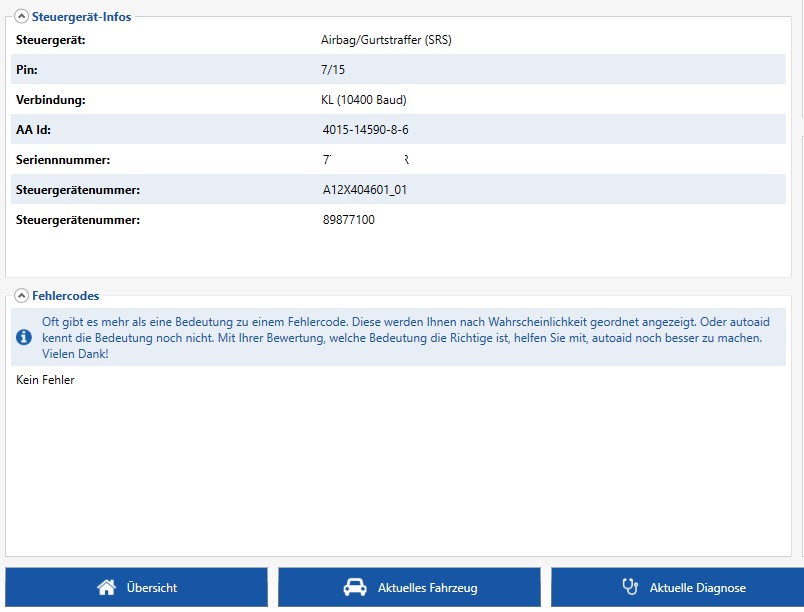Collapse the Steuergerät-Infos section

(21, 17)
